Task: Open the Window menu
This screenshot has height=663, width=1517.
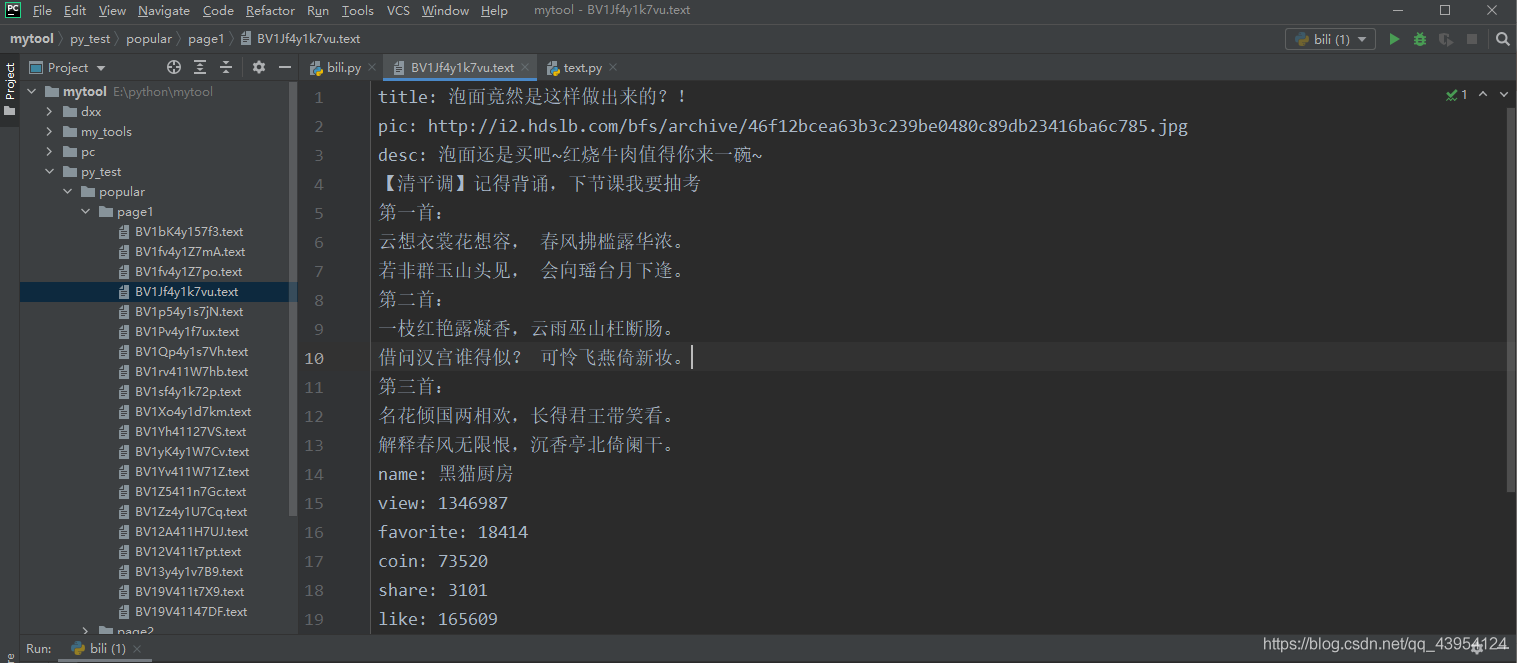Action: 445,10
